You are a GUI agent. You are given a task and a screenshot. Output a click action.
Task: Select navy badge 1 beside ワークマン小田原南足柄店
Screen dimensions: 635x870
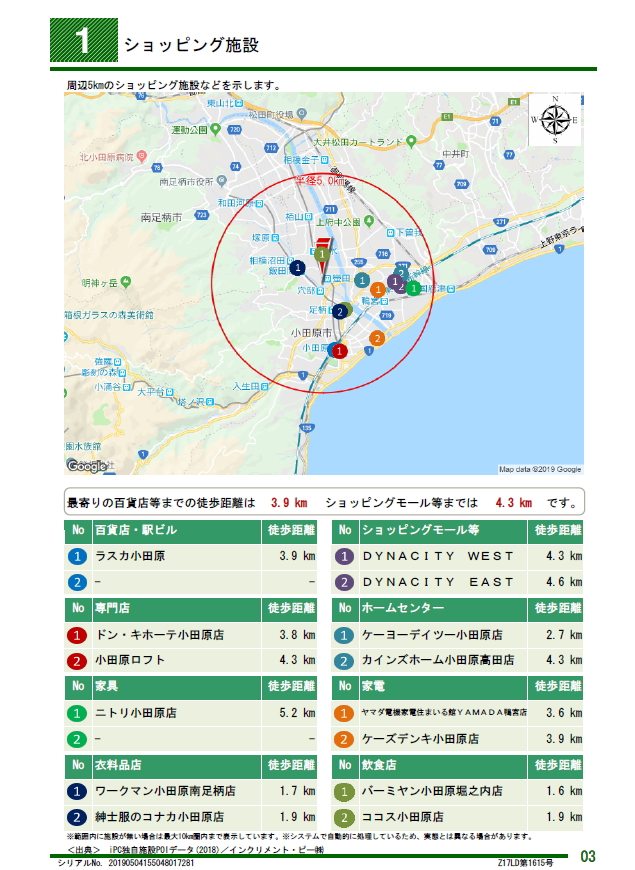click(77, 792)
